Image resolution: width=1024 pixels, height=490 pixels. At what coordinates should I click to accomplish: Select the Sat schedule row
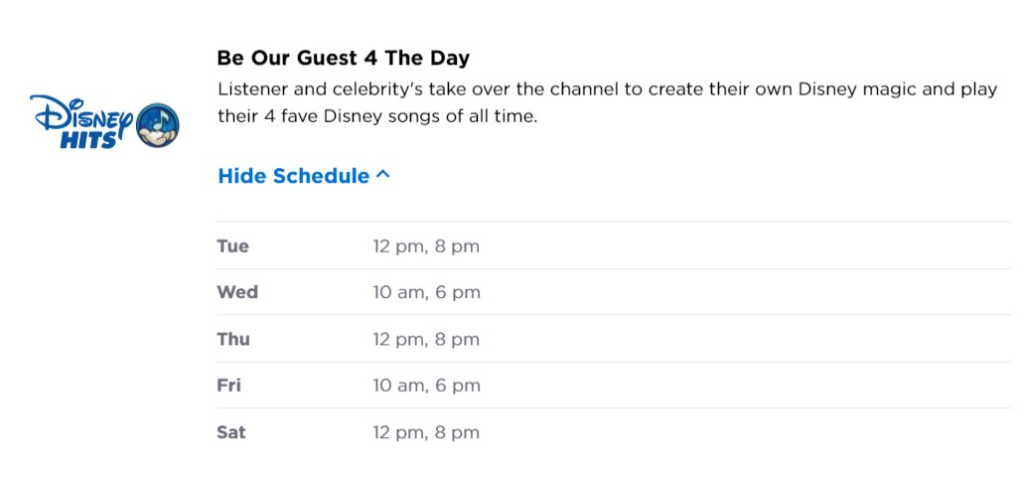(614, 433)
